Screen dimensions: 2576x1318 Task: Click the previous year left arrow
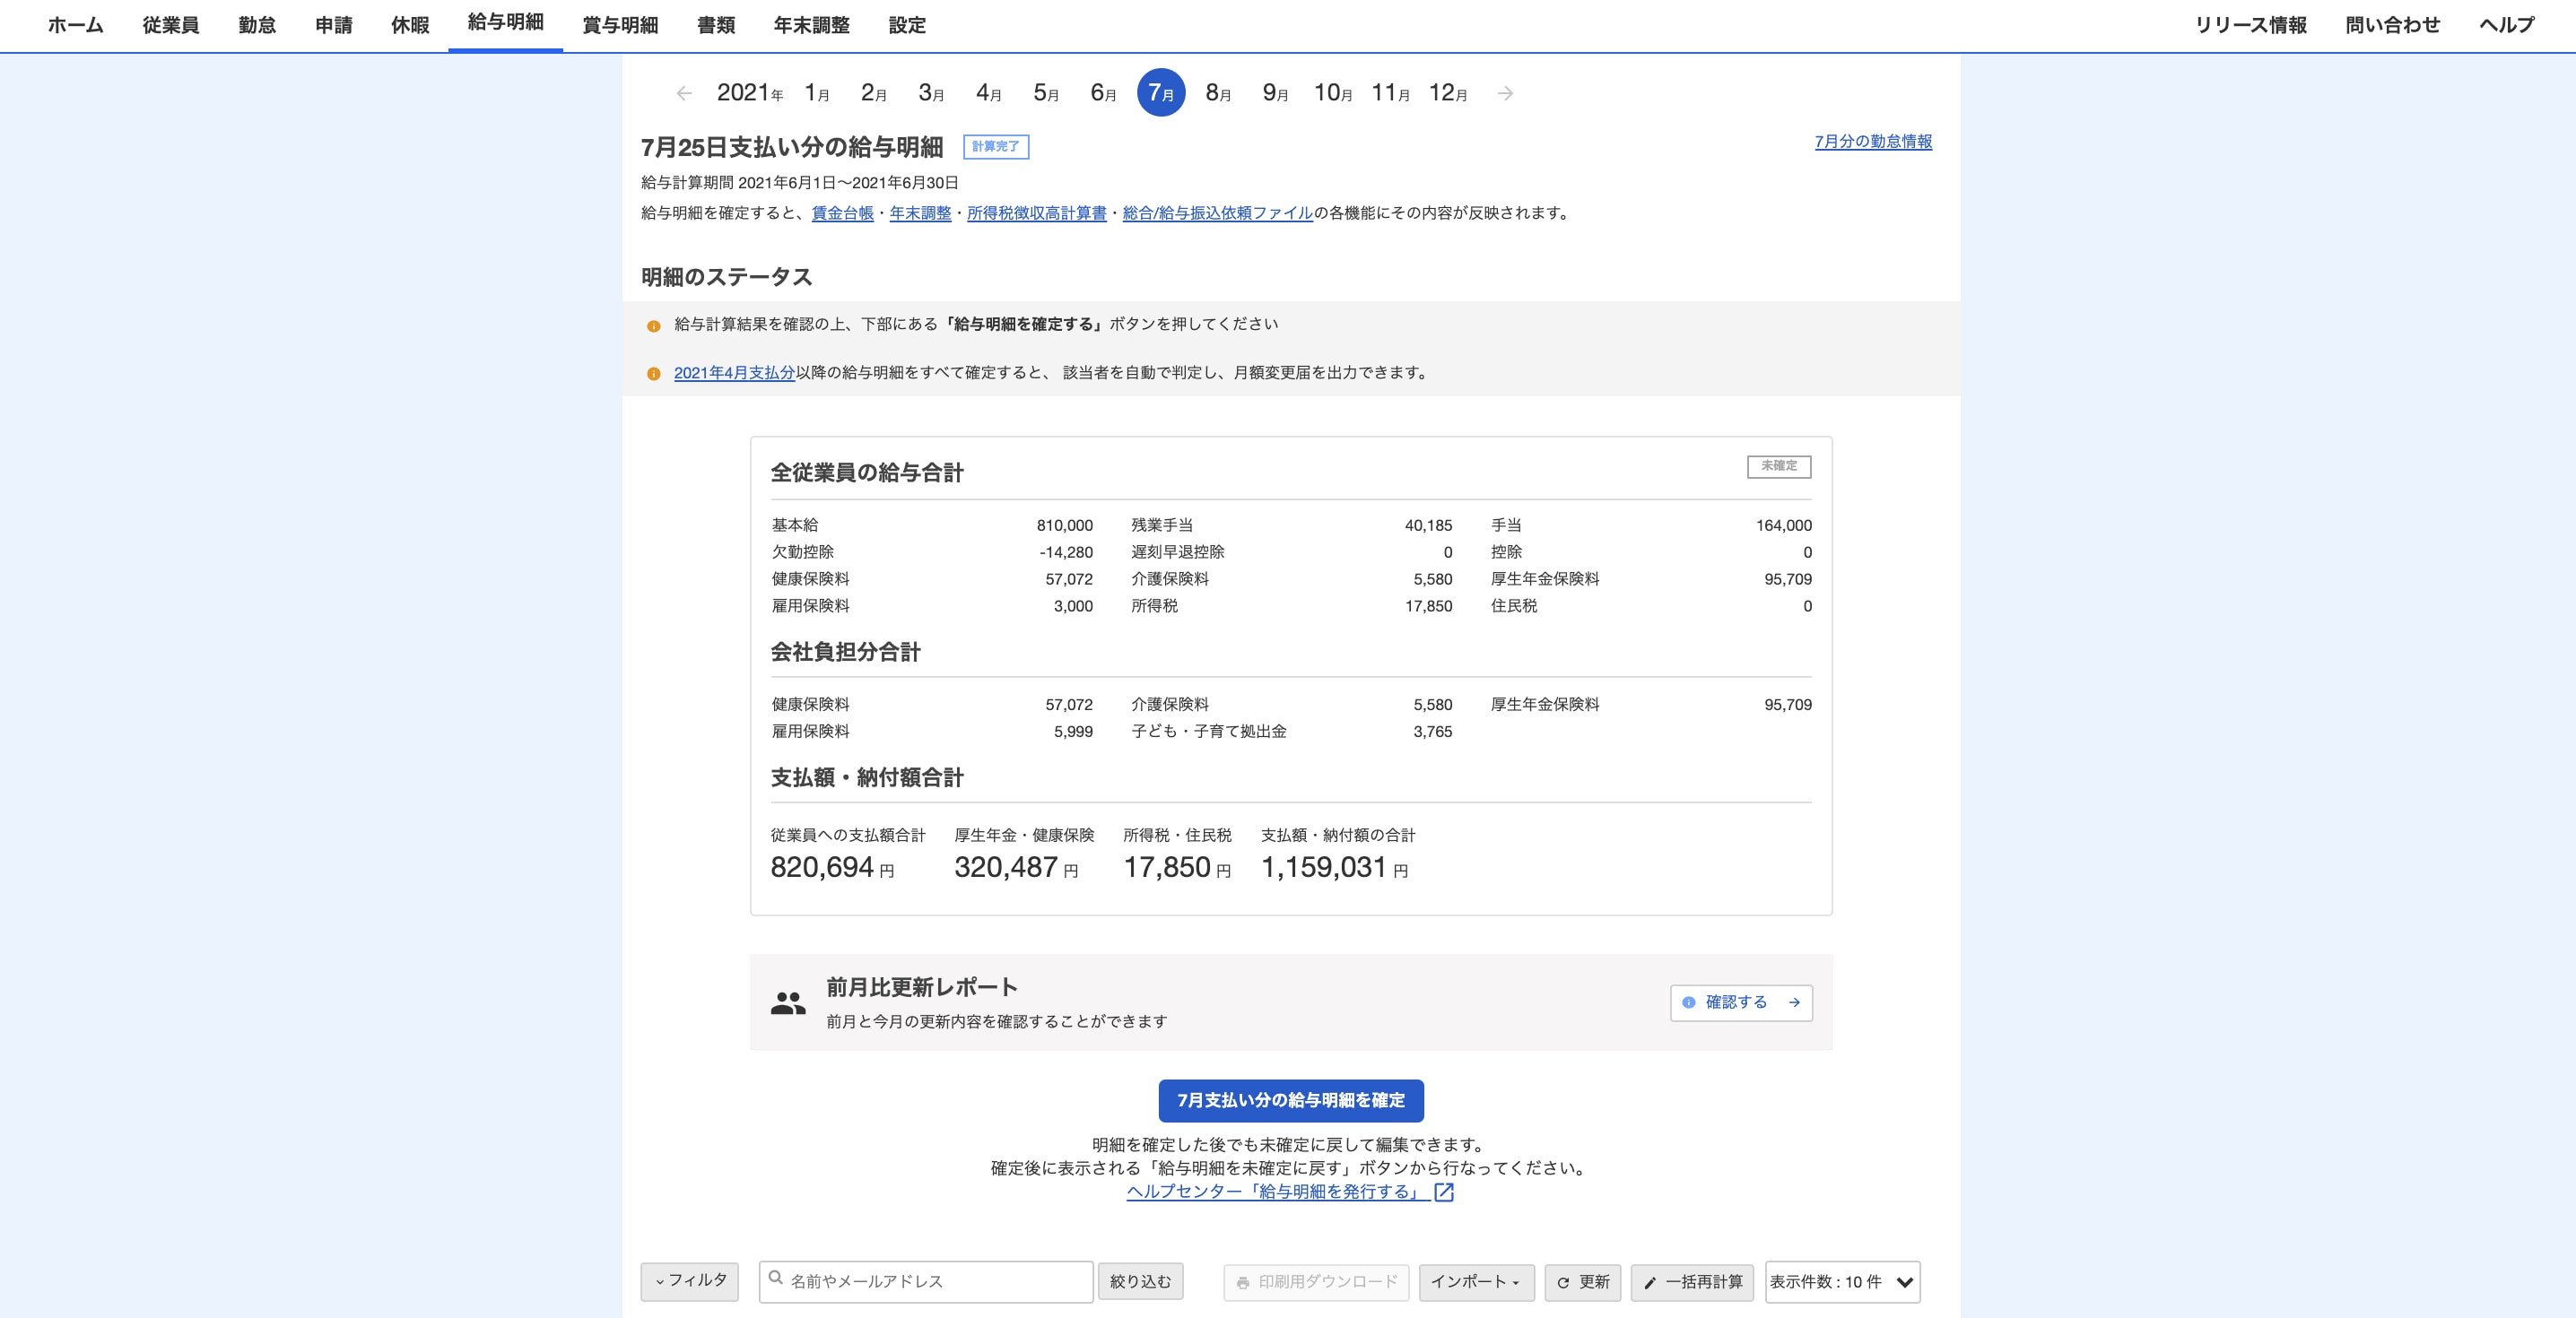pyautogui.click(x=684, y=93)
